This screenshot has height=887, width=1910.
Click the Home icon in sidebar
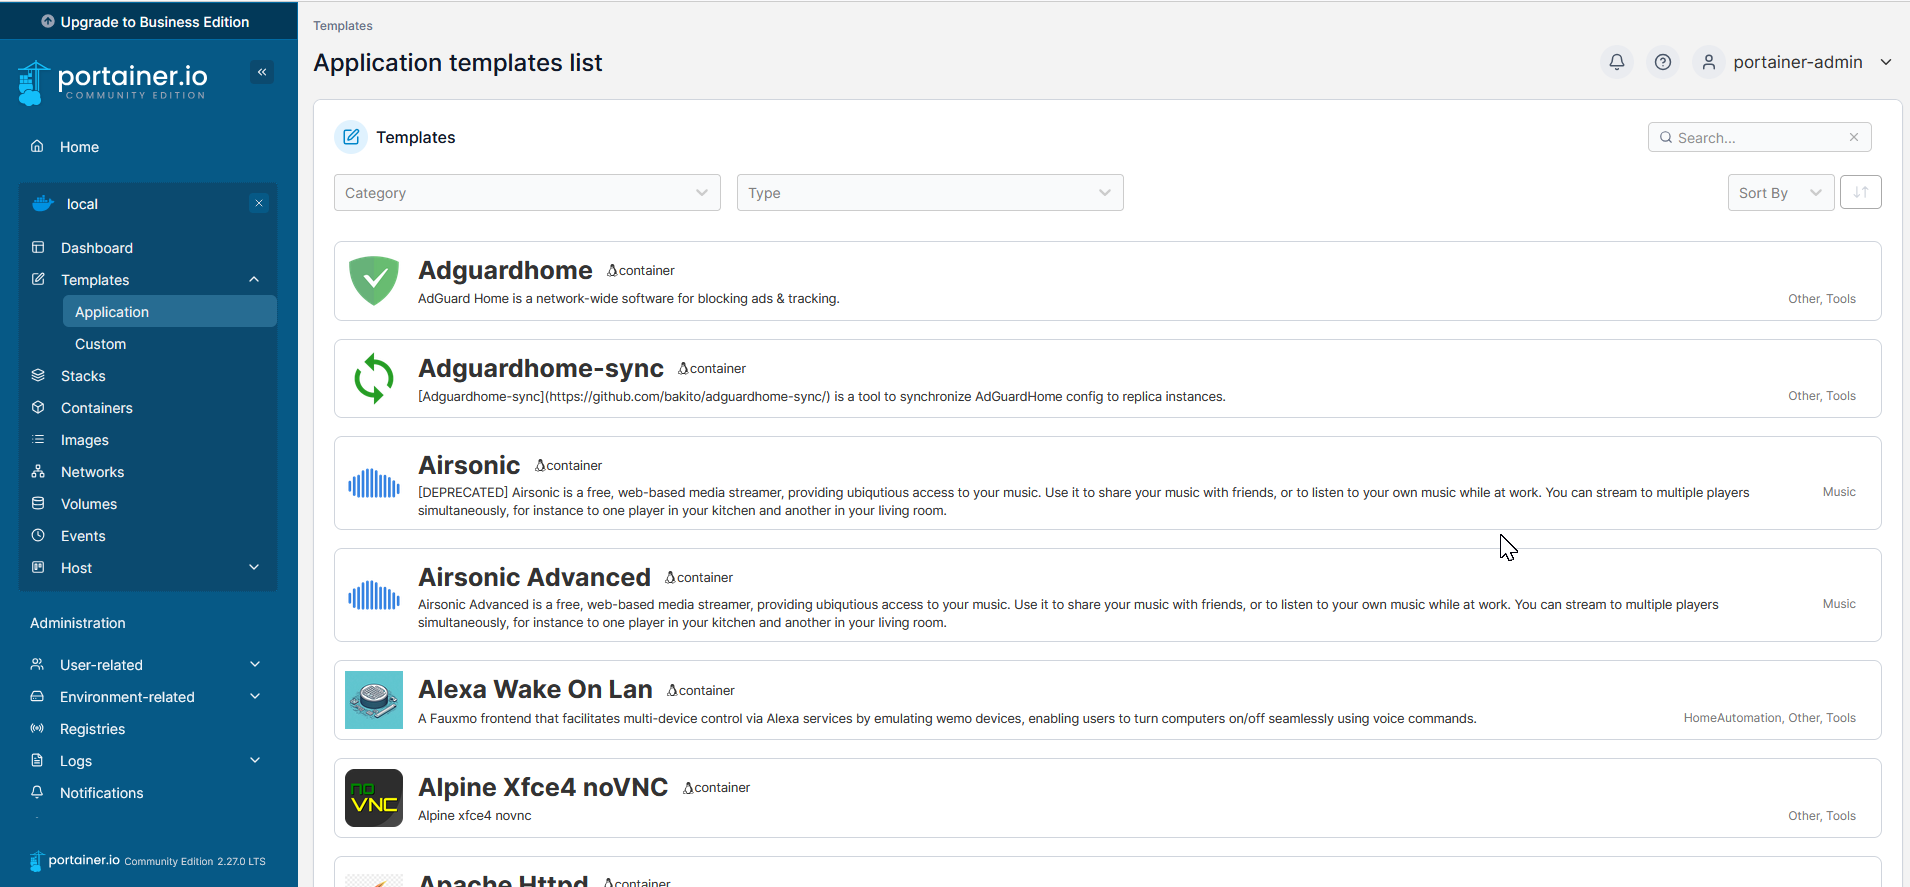click(x=37, y=146)
